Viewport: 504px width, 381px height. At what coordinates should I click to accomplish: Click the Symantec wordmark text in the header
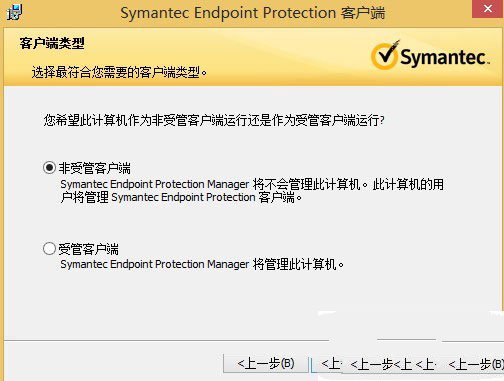pyautogui.click(x=444, y=57)
